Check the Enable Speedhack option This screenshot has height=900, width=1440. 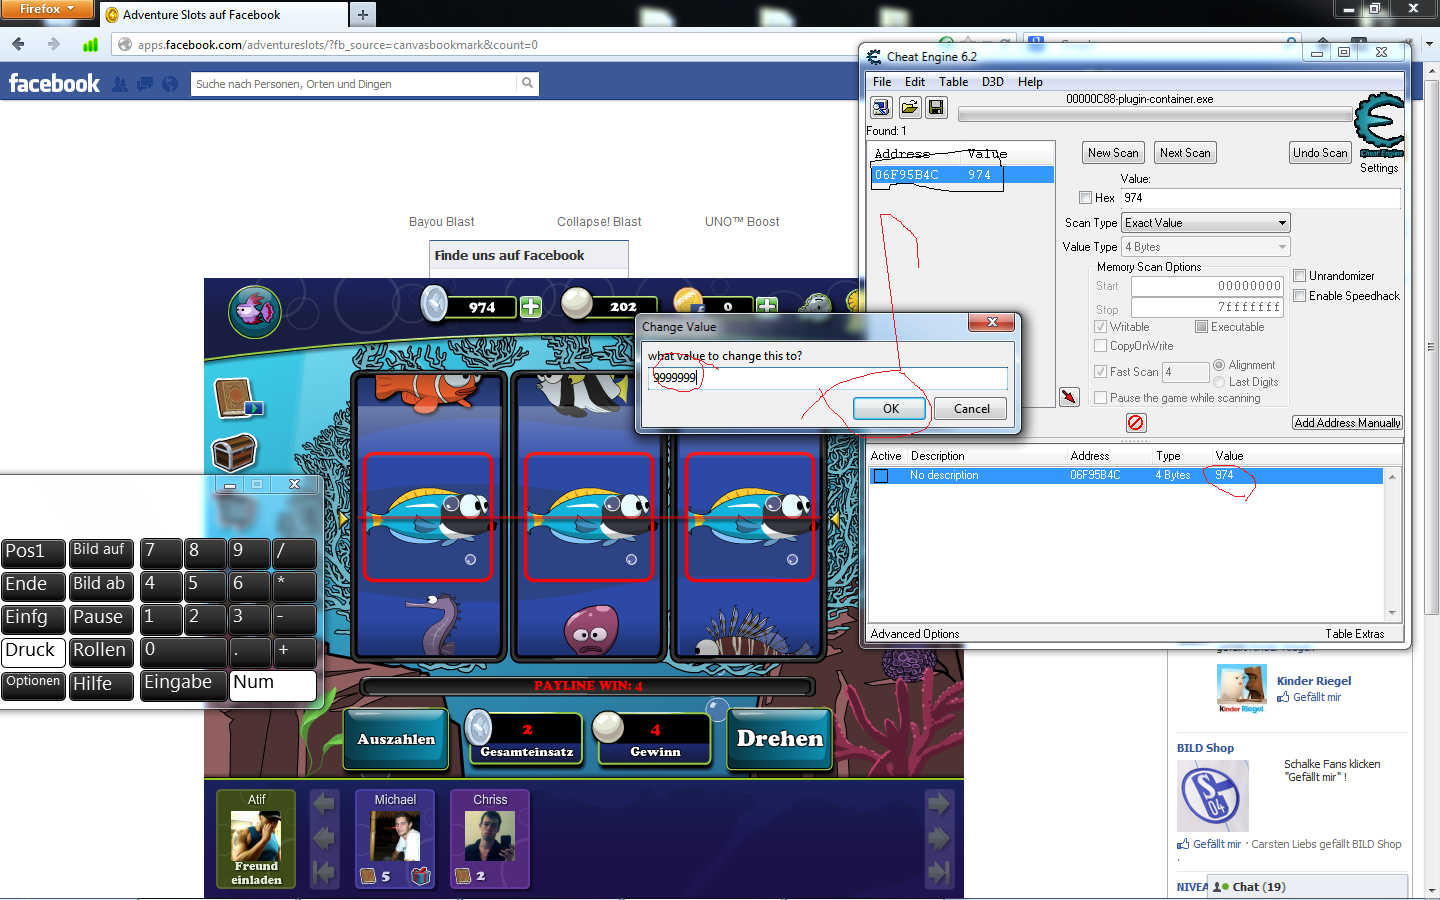point(1300,296)
